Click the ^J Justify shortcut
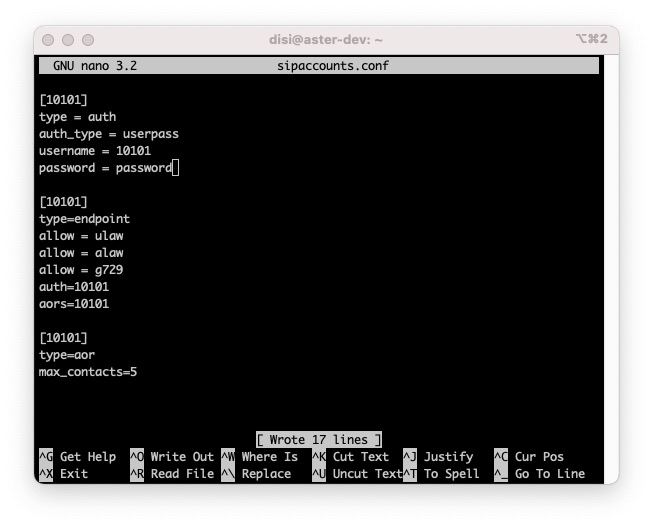 click(438, 457)
